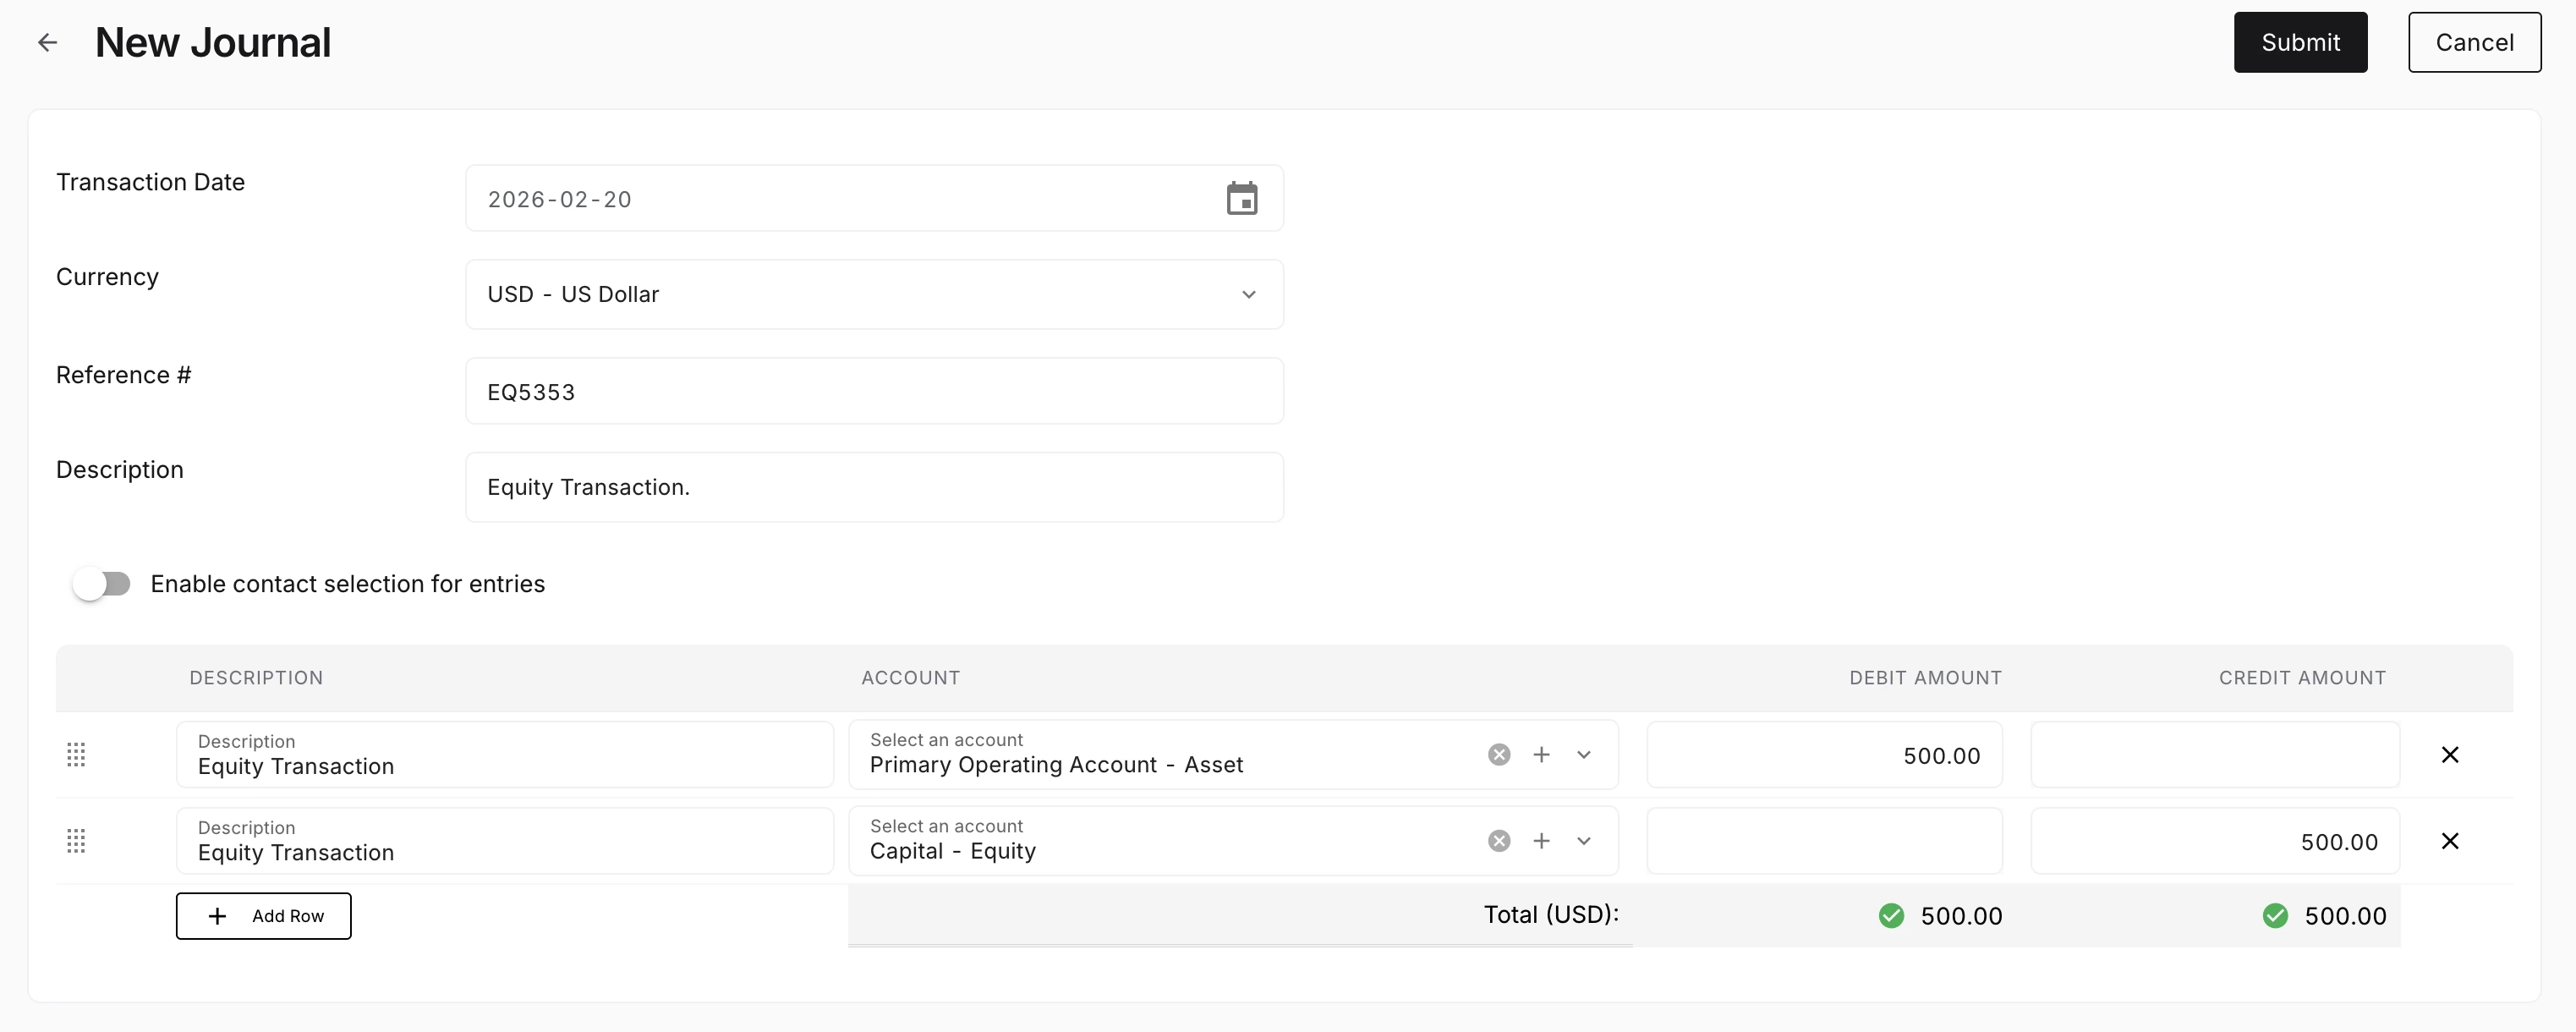Click the DESCRIPTION column header
The width and height of the screenshot is (2576, 1032).
point(256,677)
